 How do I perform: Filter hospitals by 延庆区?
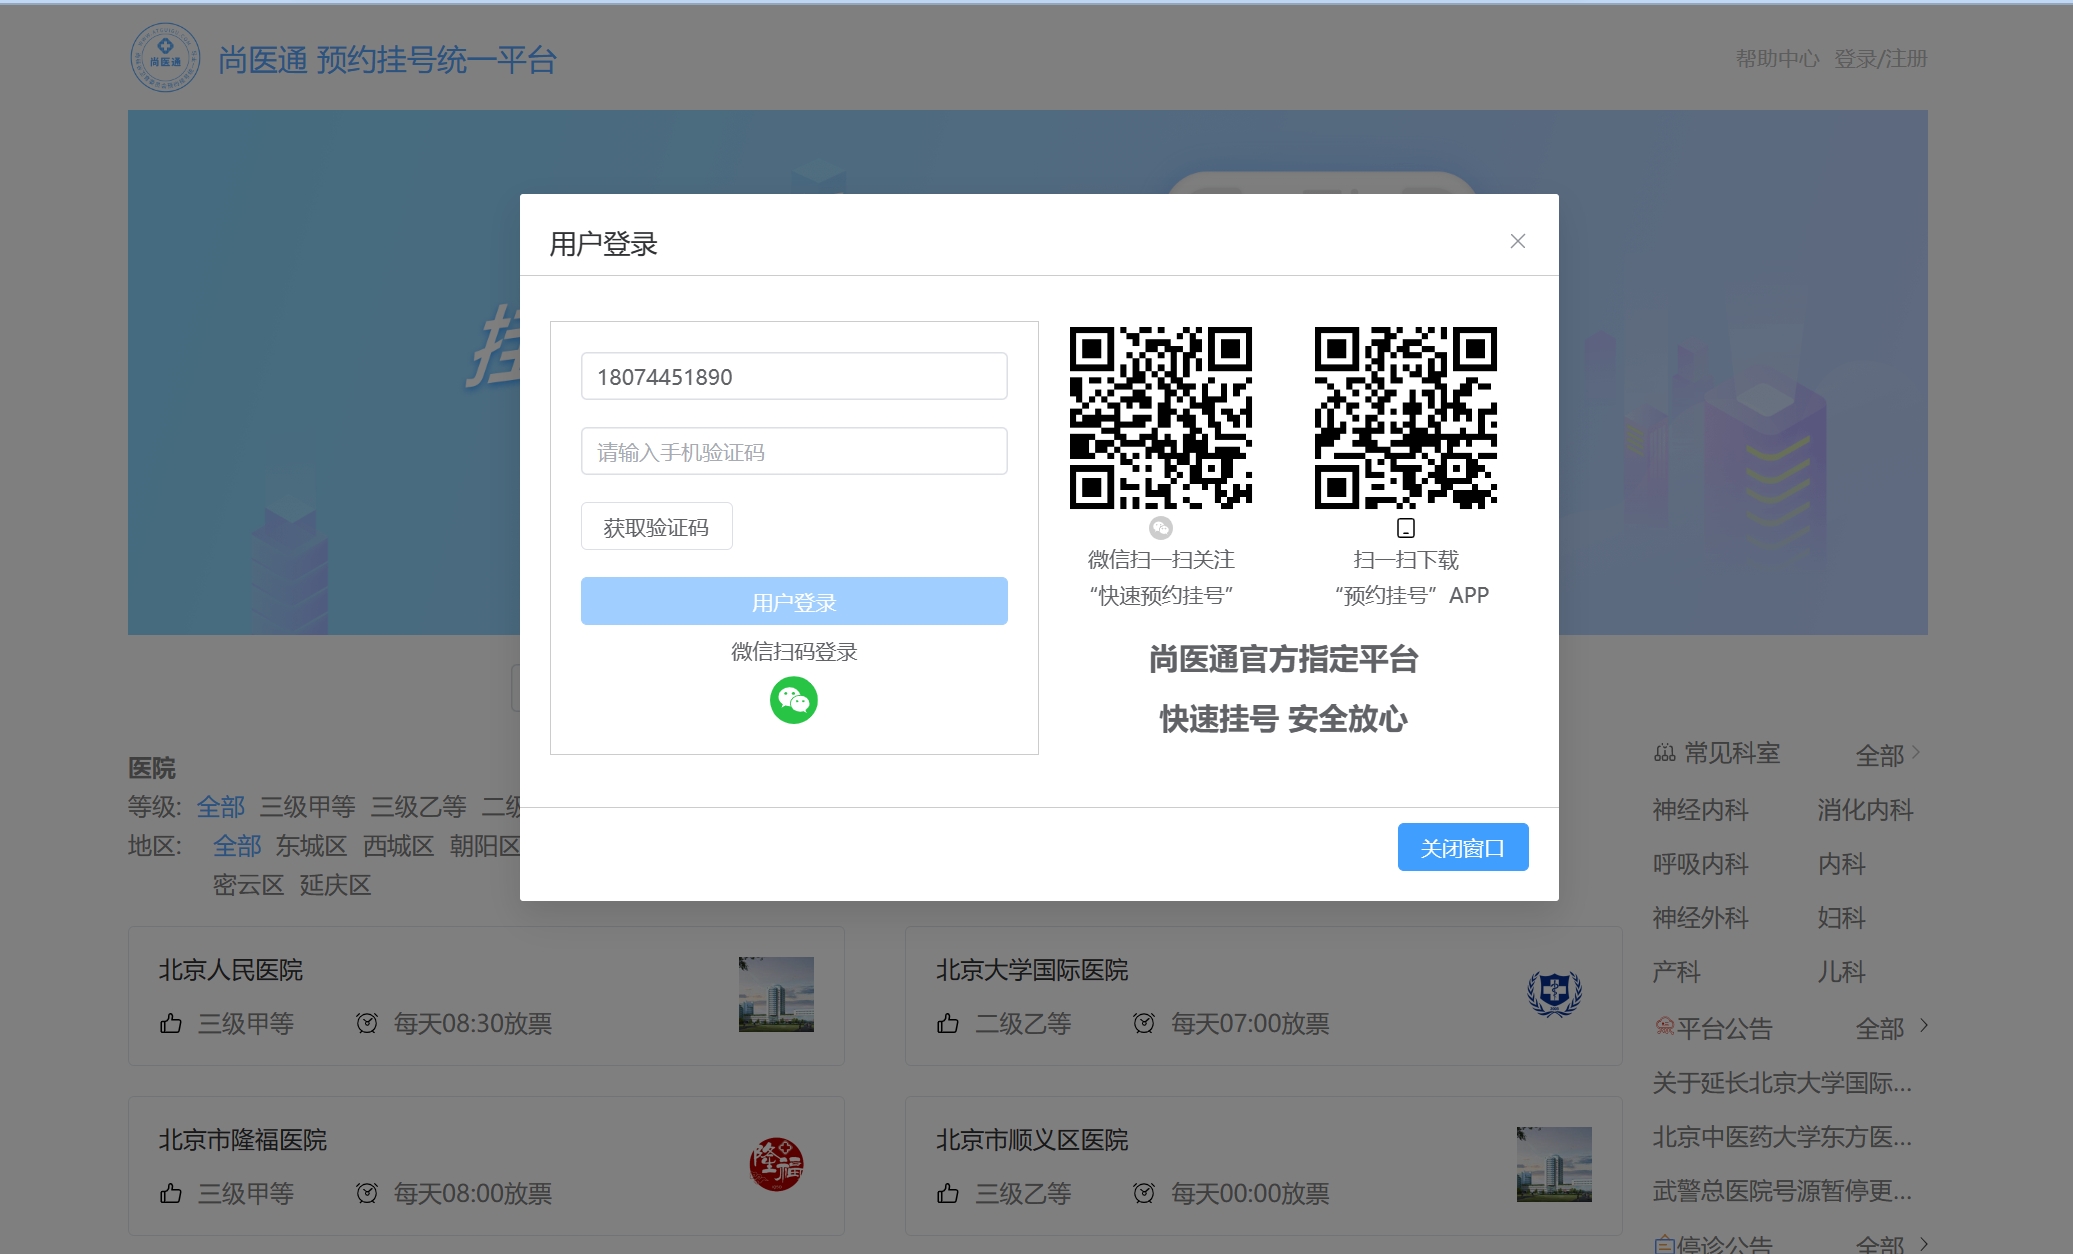tap(335, 885)
